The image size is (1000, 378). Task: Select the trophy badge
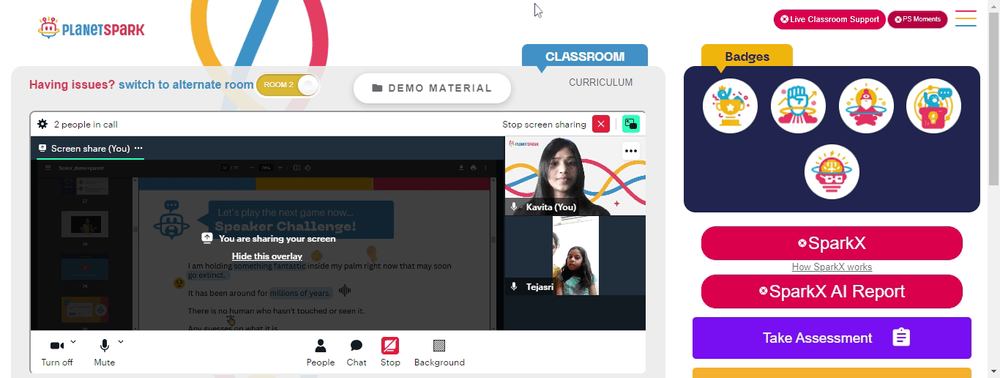[730, 106]
